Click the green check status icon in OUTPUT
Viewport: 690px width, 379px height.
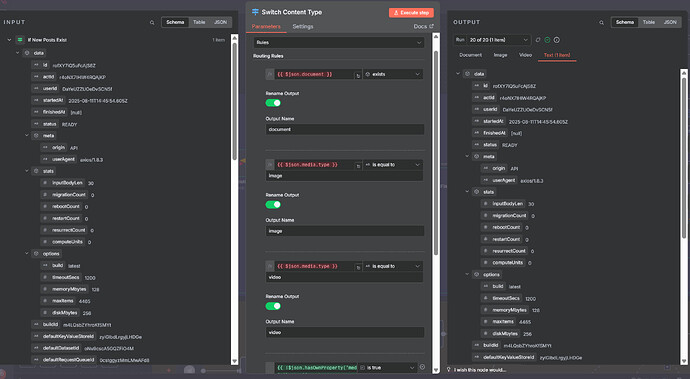pyautogui.click(x=547, y=40)
